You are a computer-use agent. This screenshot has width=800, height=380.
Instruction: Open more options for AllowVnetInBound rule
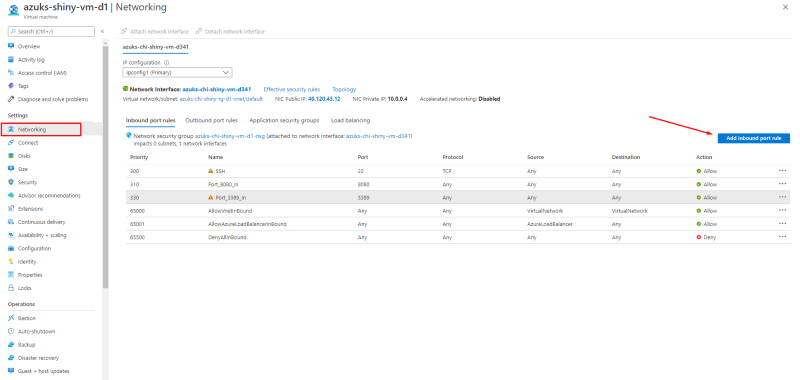pos(782,211)
